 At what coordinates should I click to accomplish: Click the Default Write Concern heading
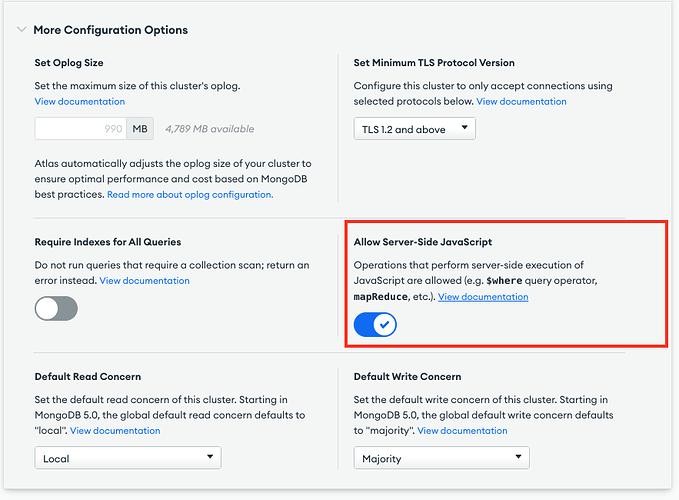click(407, 377)
